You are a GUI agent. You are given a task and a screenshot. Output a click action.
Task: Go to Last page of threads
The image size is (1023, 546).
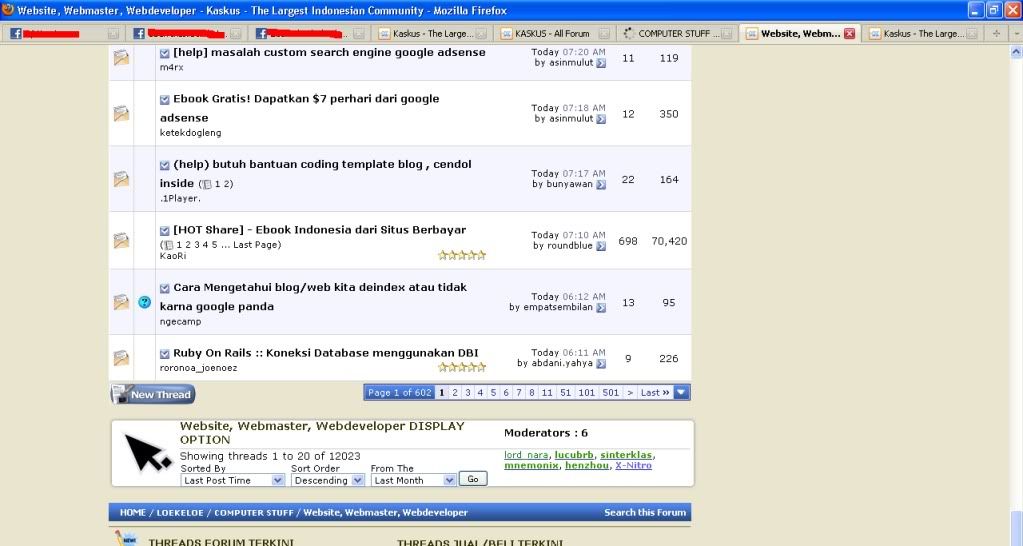click(654, 393)
